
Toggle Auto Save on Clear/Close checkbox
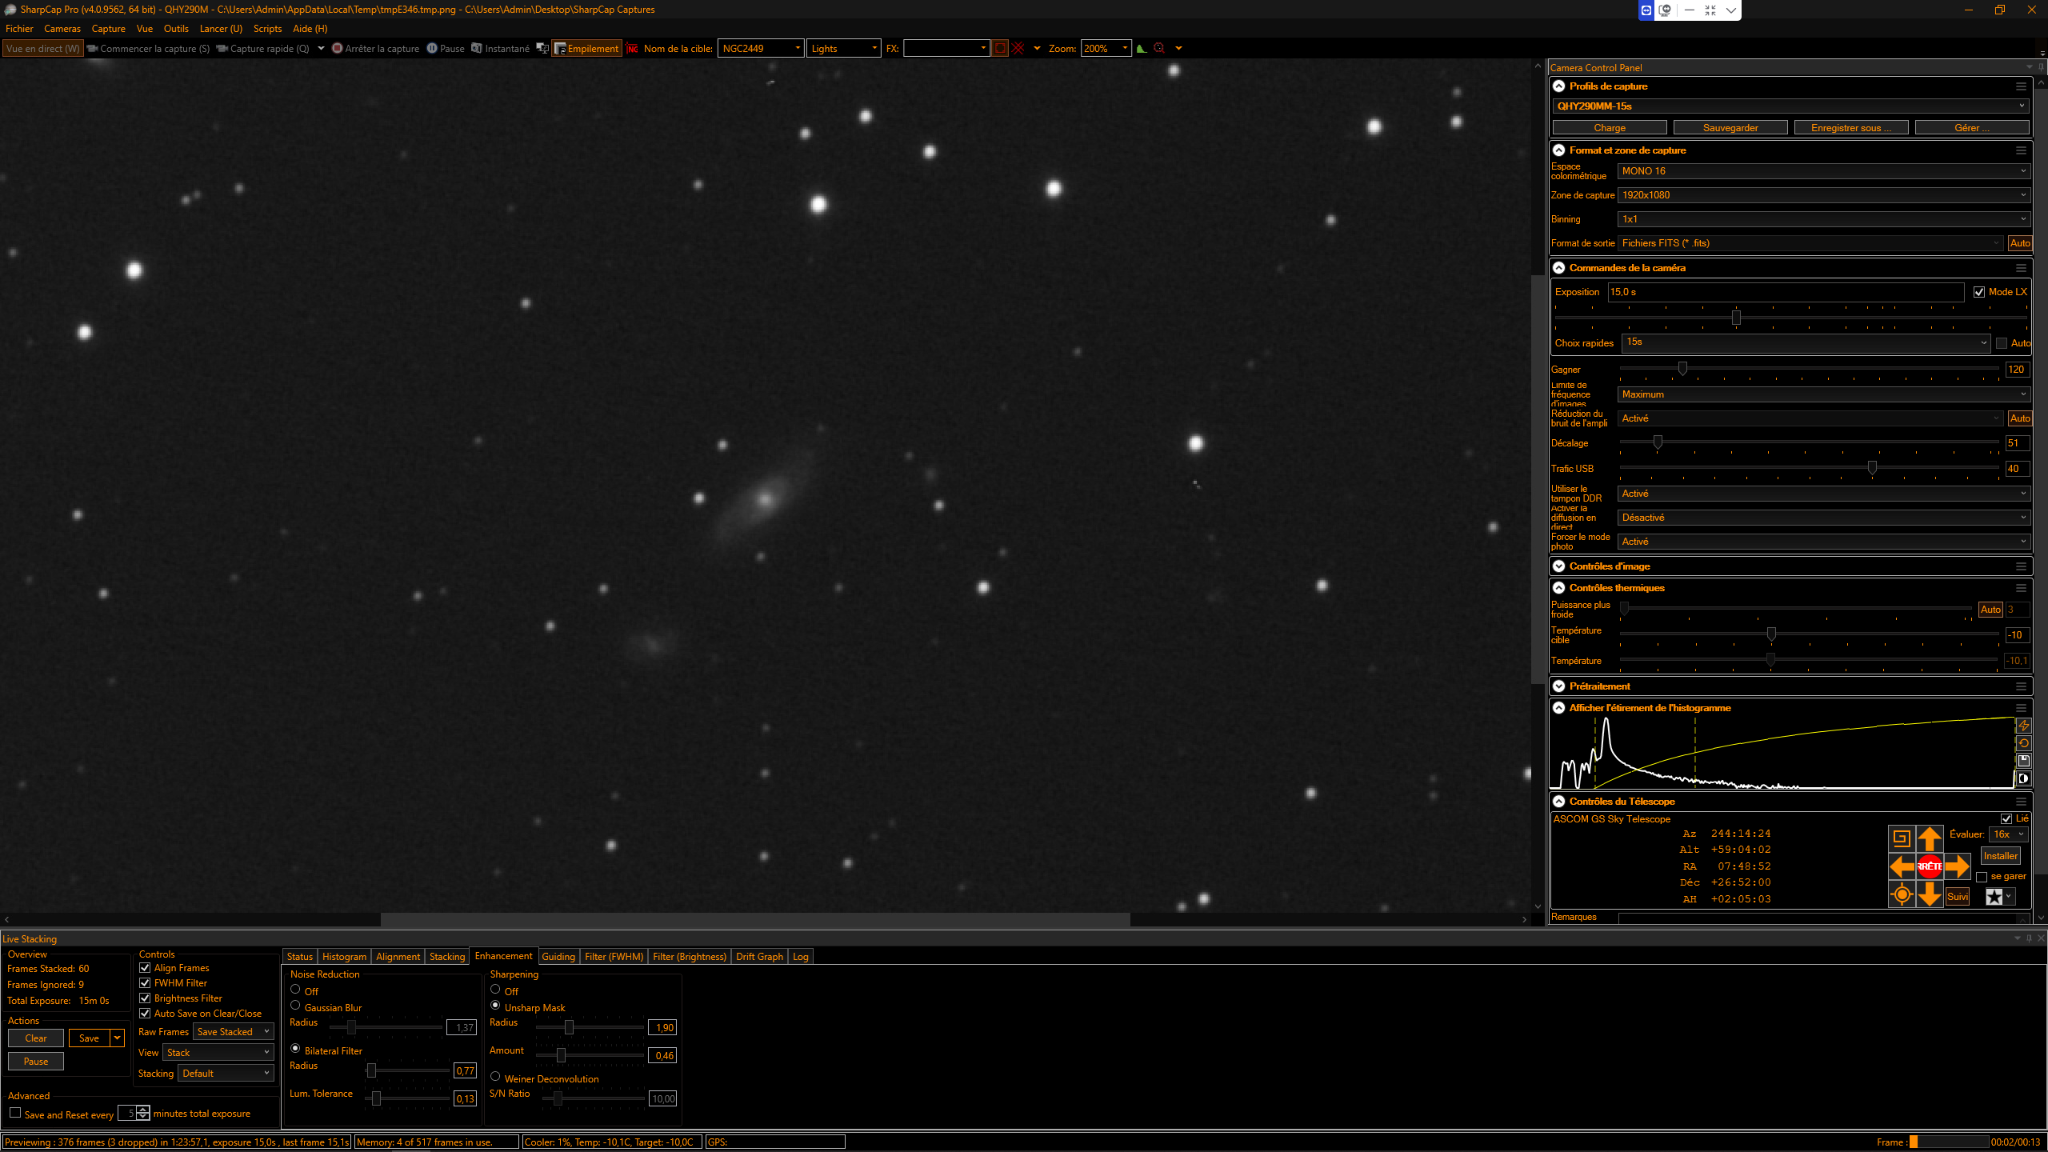coord(145,1013)
